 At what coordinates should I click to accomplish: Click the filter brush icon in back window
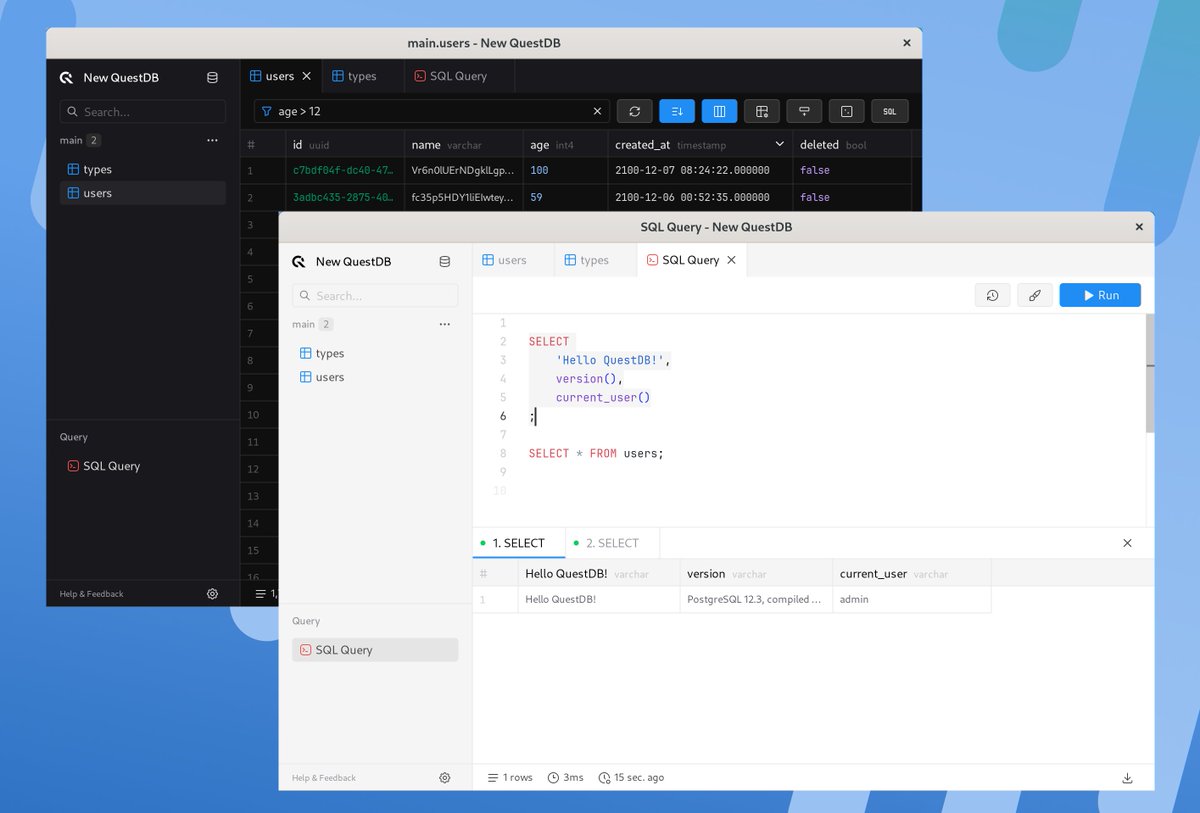pos(804,111)
